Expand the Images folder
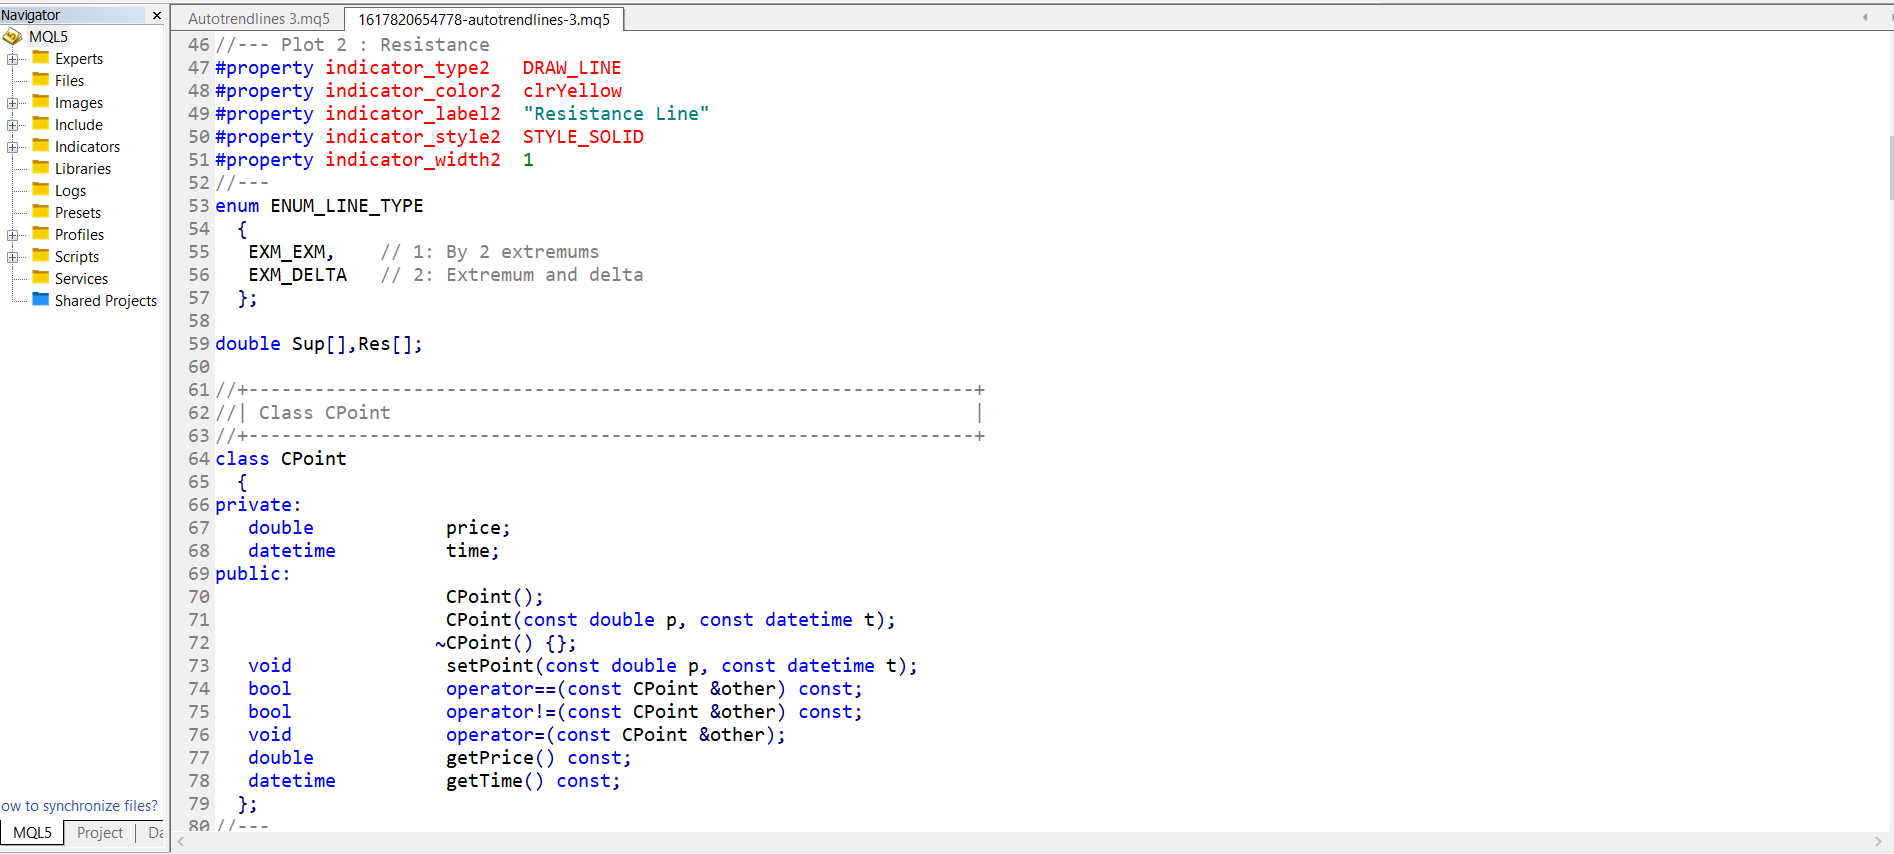The image size is (1894, 854). [x=12, y=103]
